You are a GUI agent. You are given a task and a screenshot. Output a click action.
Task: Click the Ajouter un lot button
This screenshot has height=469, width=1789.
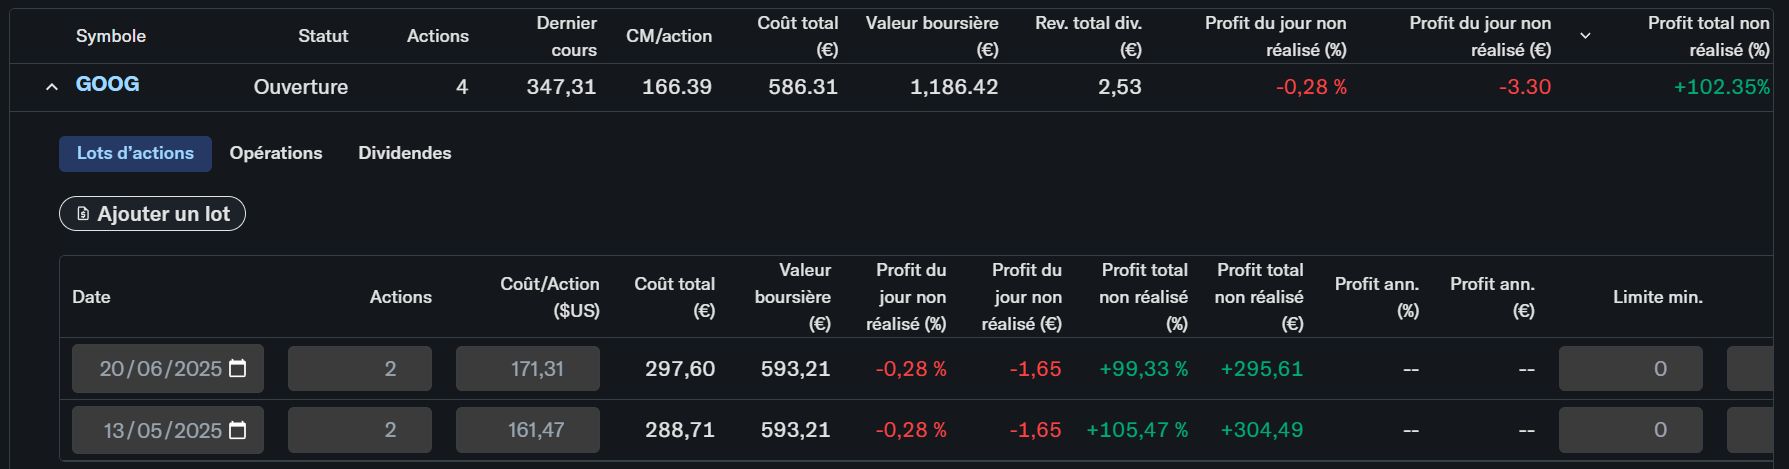[x=152, y=214]
